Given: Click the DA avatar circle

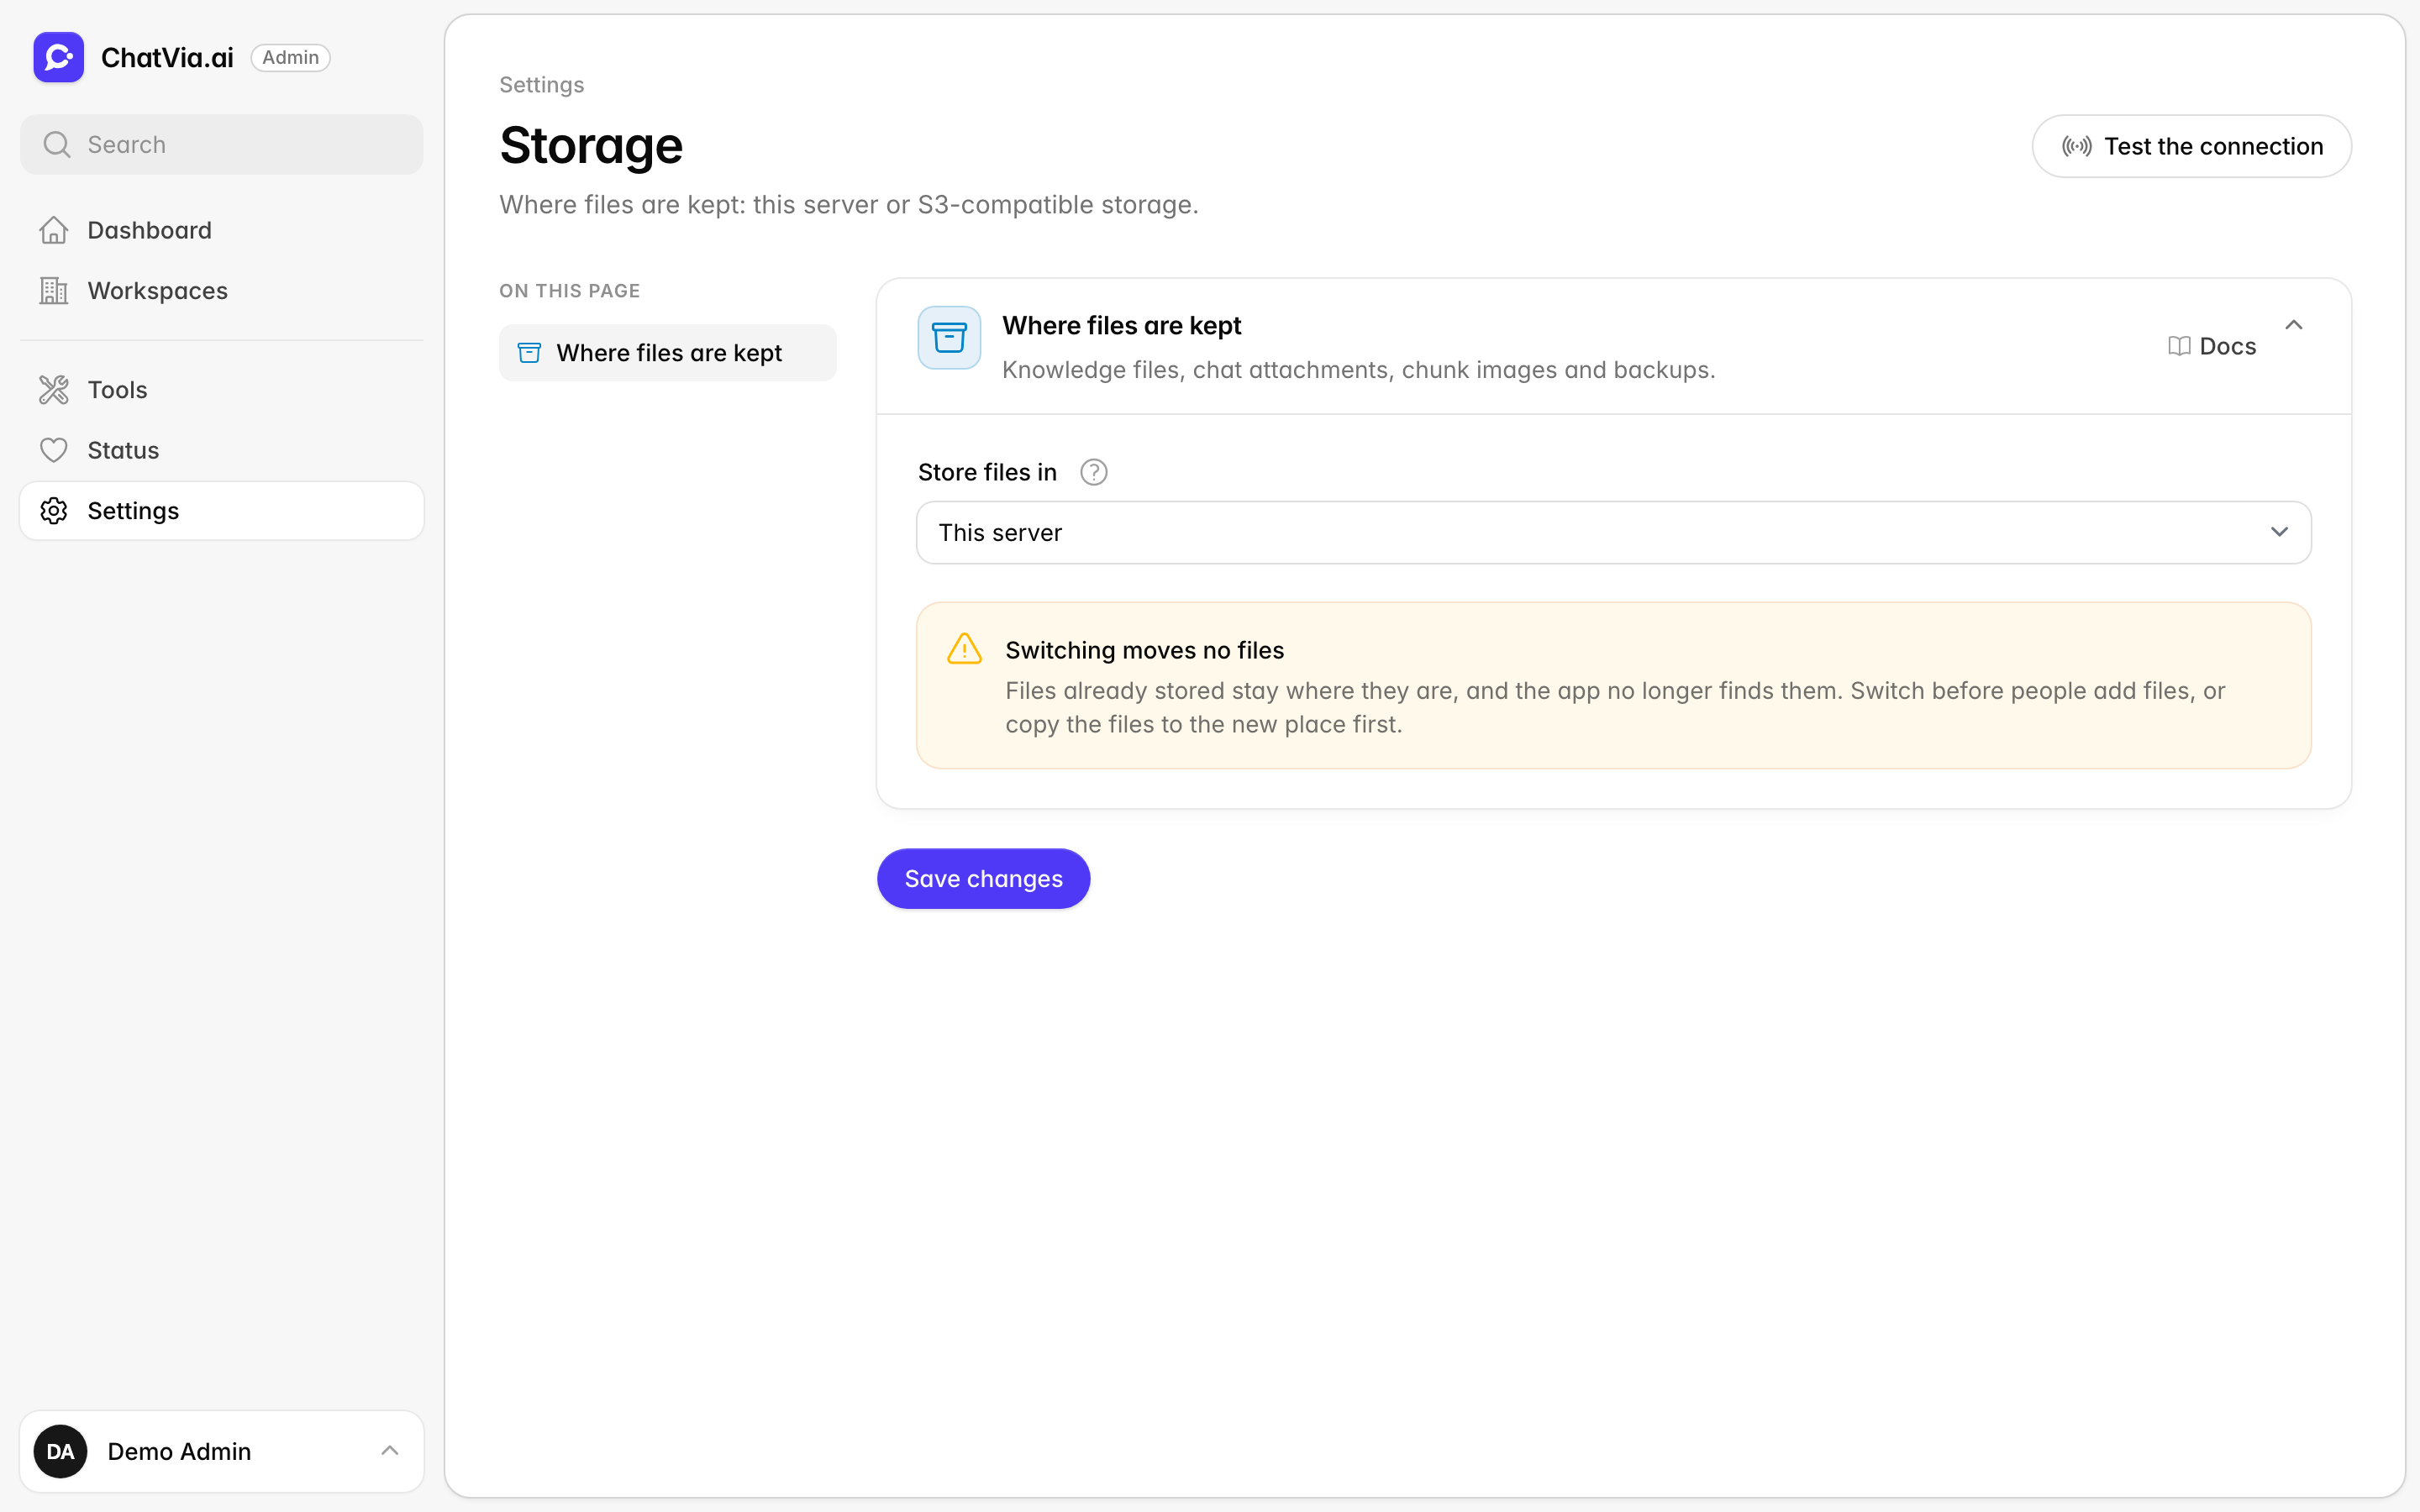Looking at the screenshot, I should 61,1451.
